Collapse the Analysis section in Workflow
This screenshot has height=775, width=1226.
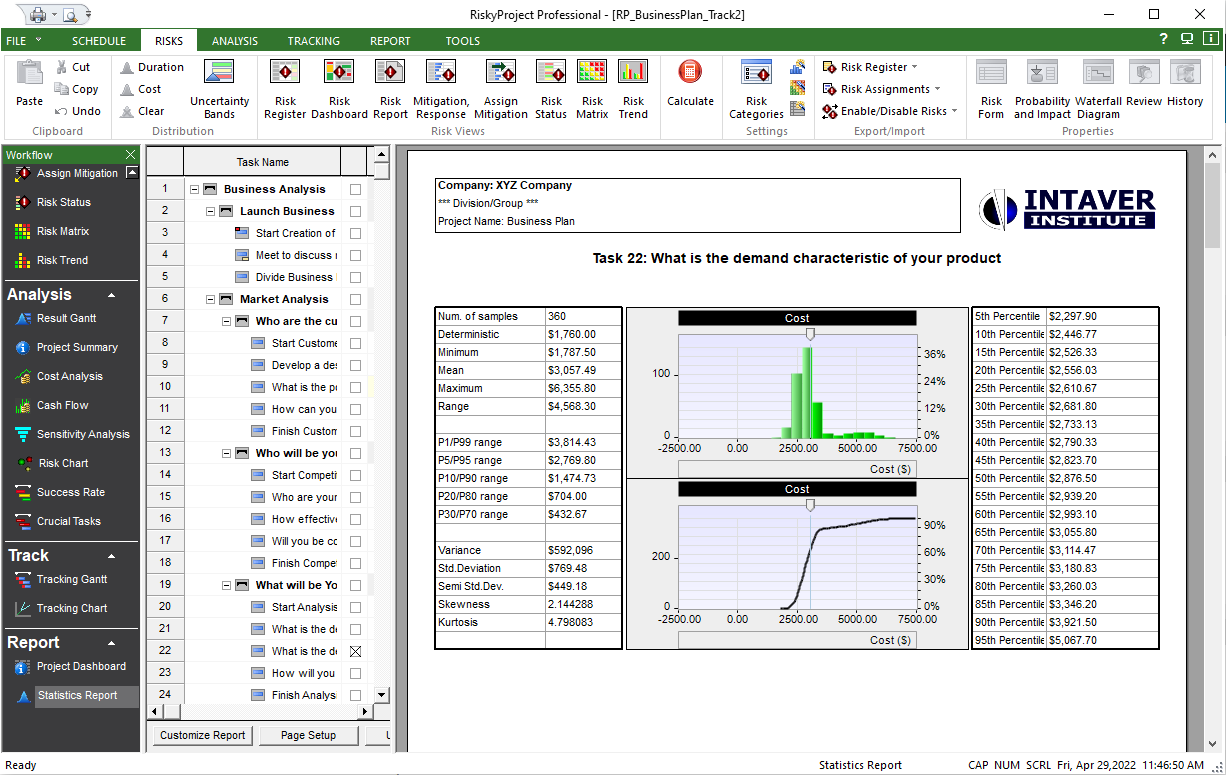coord(111,296)
